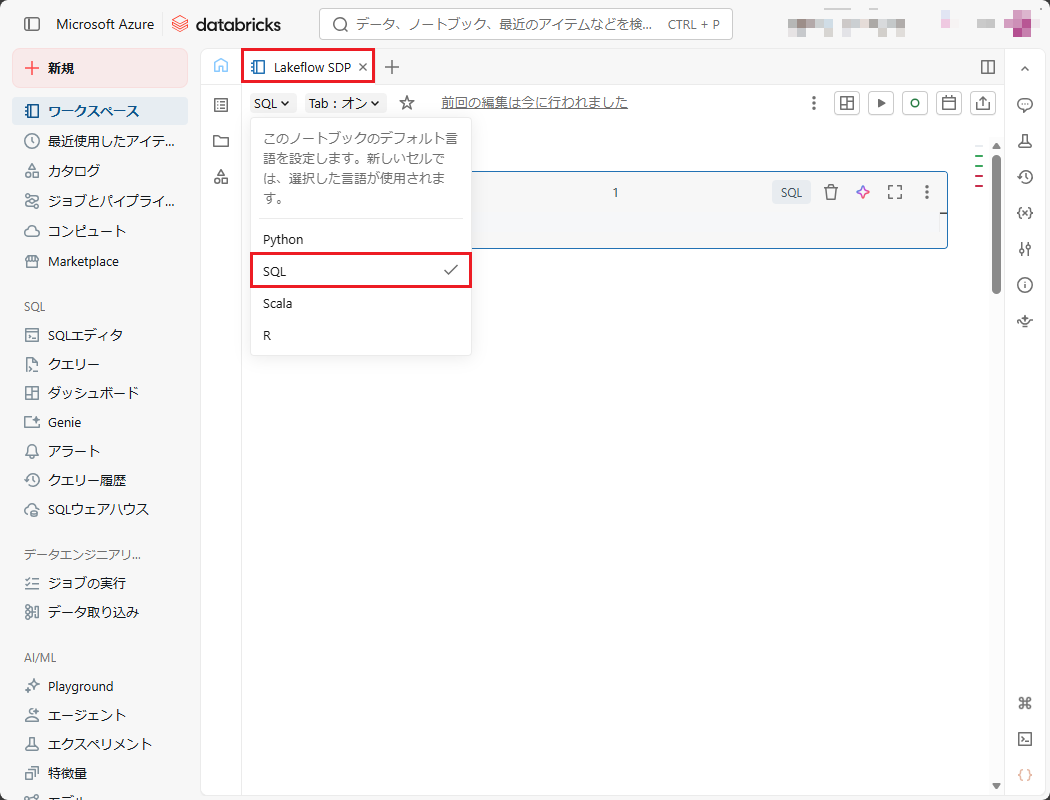This screenshot has height=800, width=1050.
Task: Collapse the SQL default language dropdown
Action: pos(272,103)
